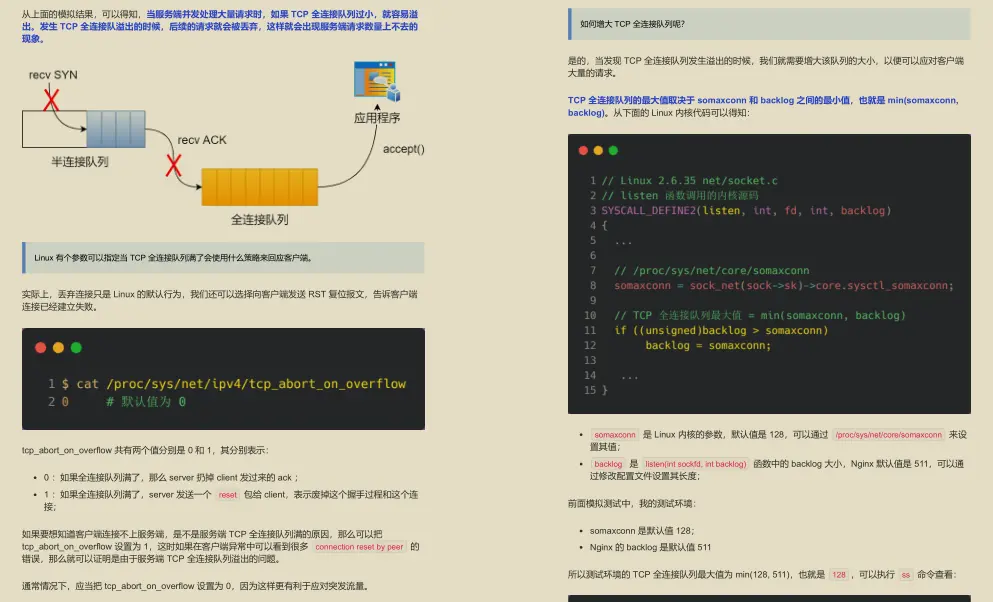This screenshot has height=602, width=993.
Task: Click the red 'ss' command tag
Action: coord(906,575)
